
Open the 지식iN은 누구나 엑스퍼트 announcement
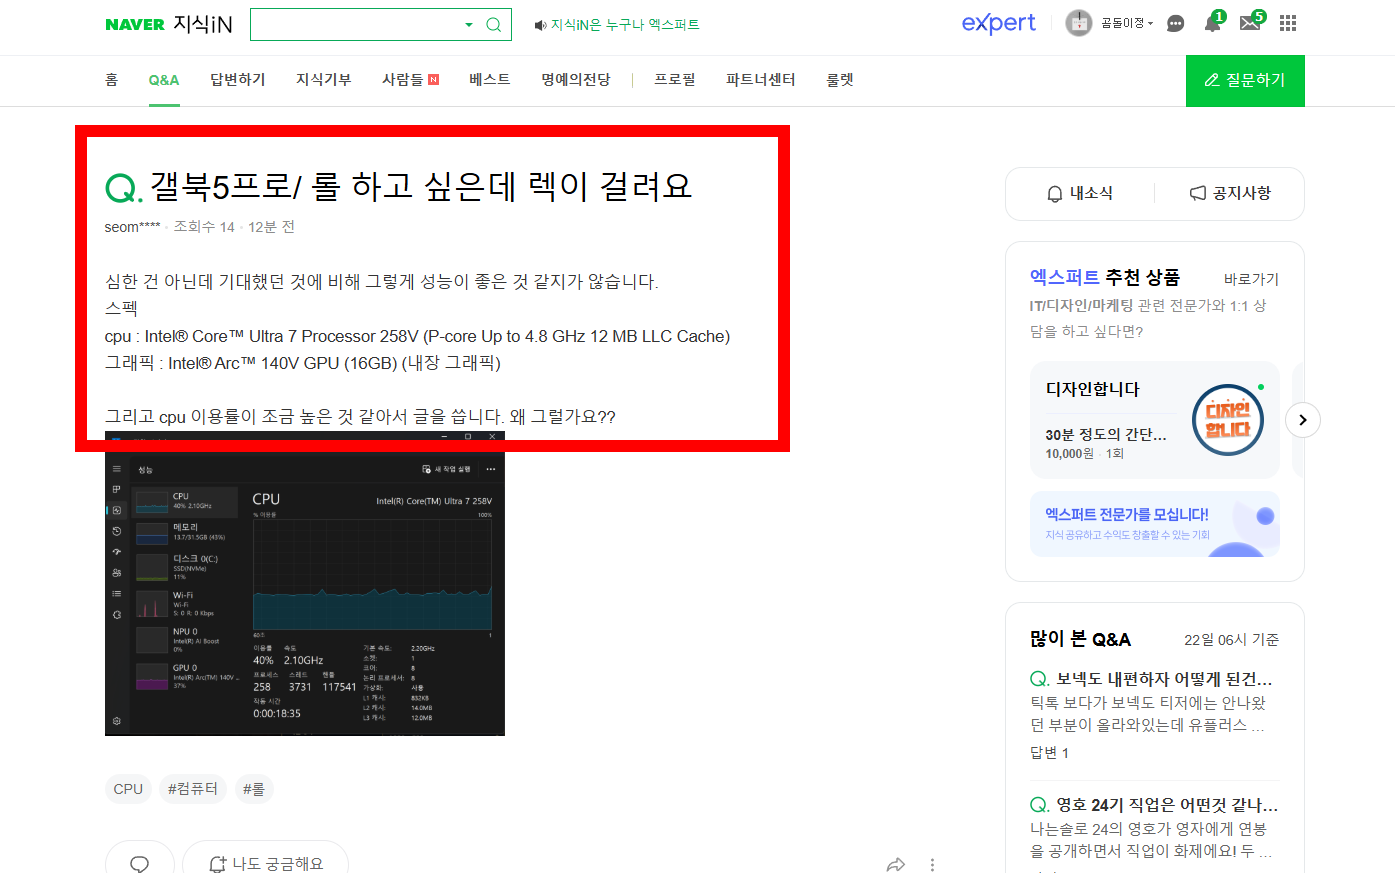[x=617, y=25]
